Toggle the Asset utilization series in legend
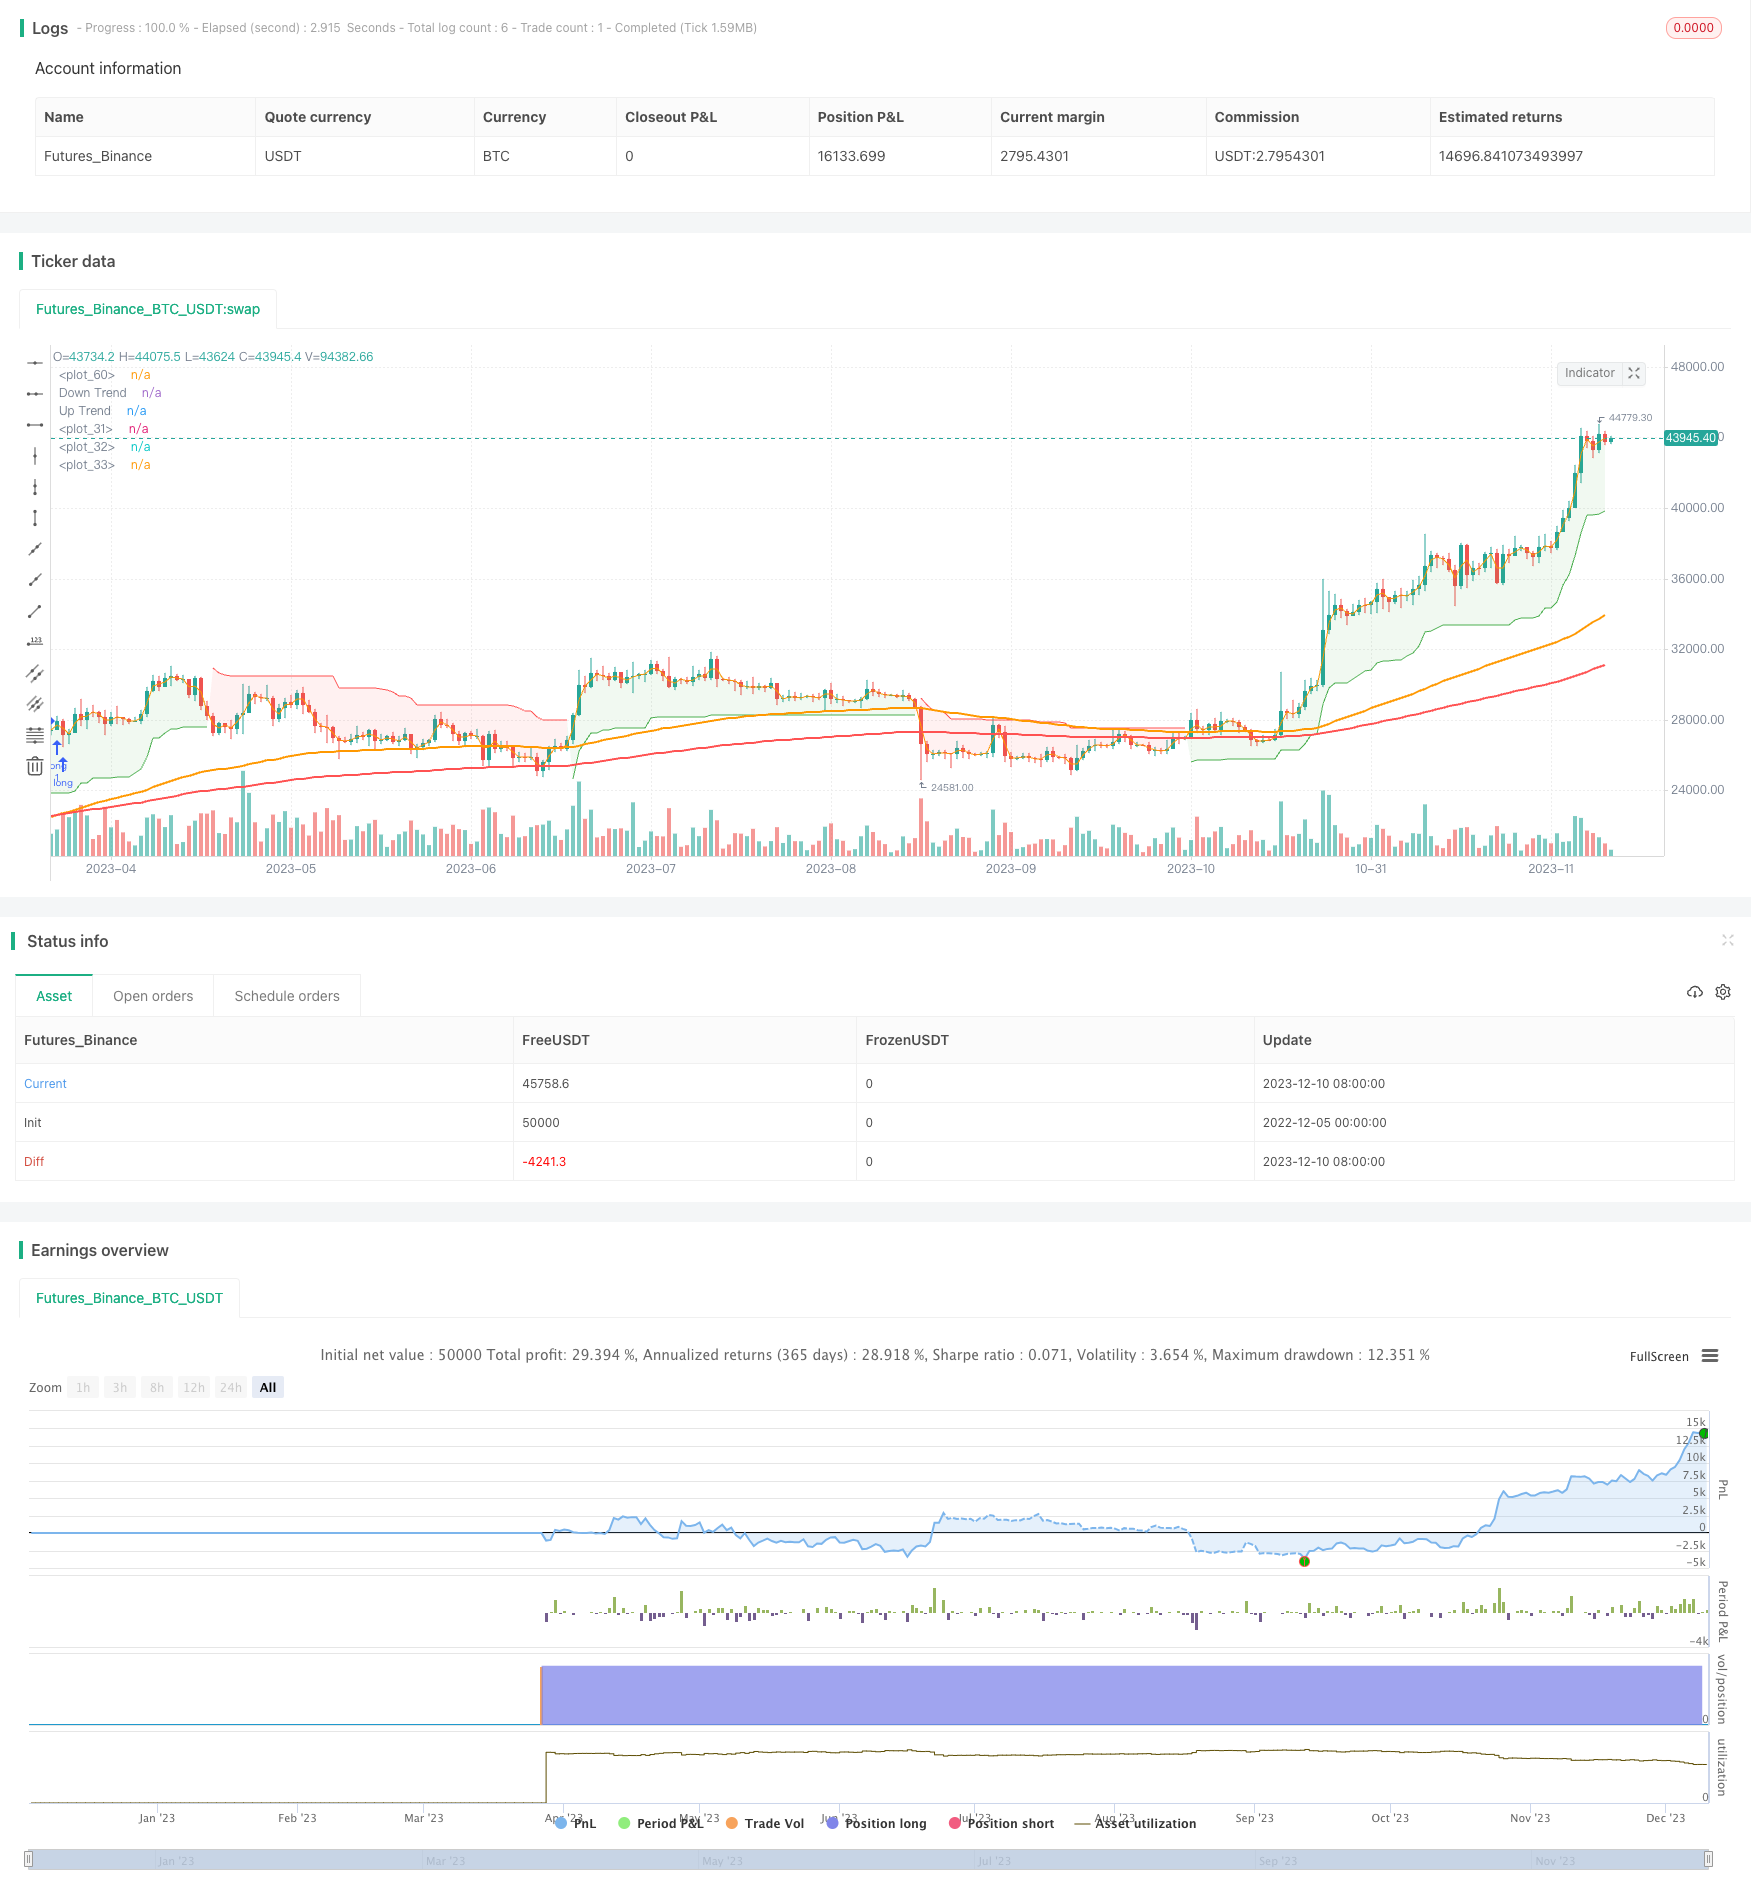This screenshot has height=1900, width=1751. point(1135,1823)
